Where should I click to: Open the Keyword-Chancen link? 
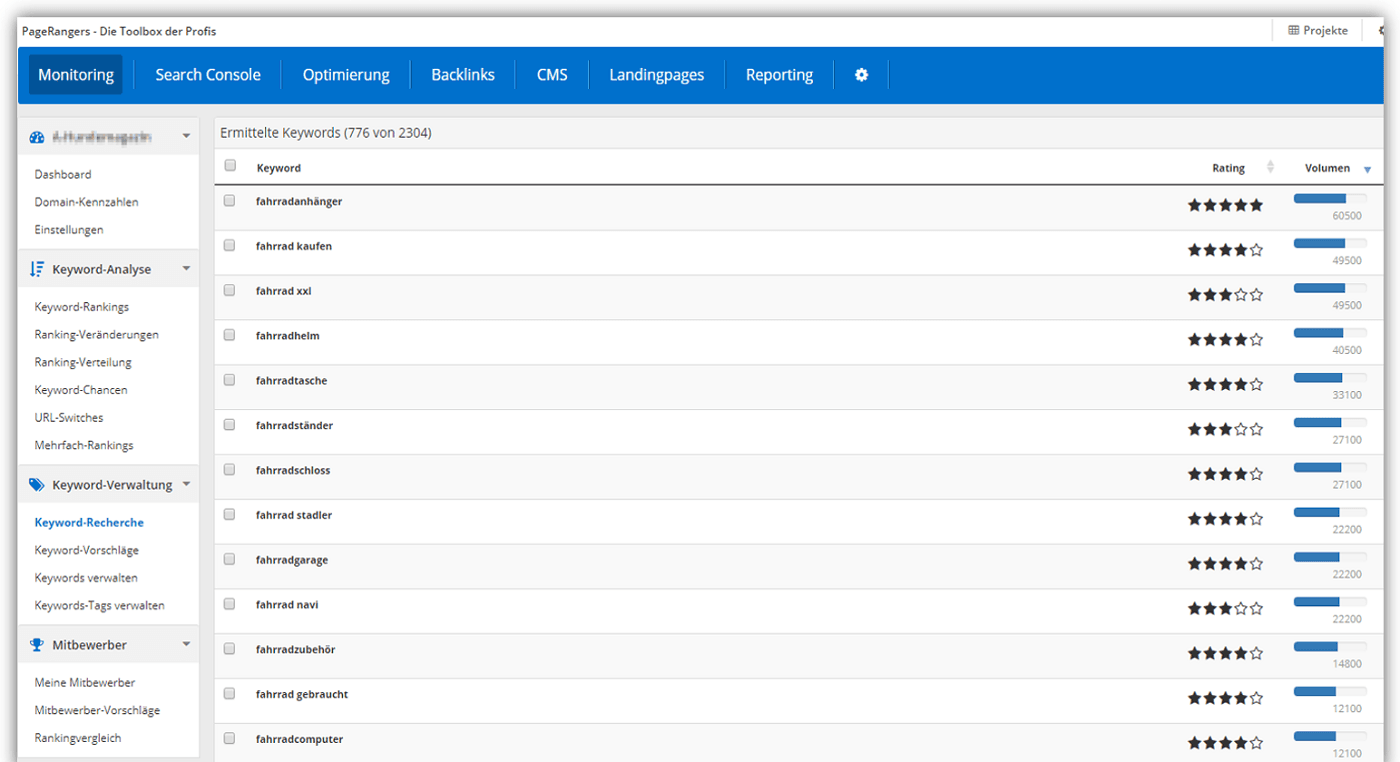tap(81, 390)
